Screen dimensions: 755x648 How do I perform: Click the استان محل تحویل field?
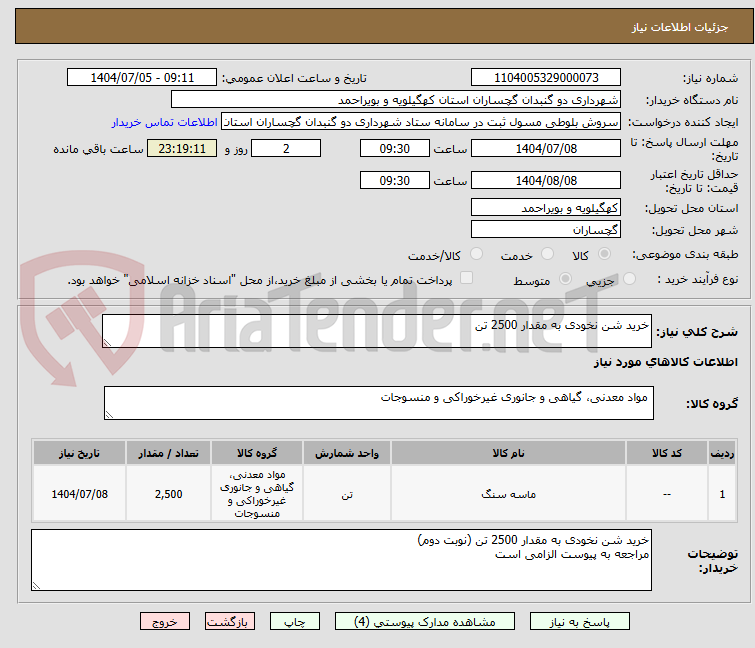(x=546, y=207)
